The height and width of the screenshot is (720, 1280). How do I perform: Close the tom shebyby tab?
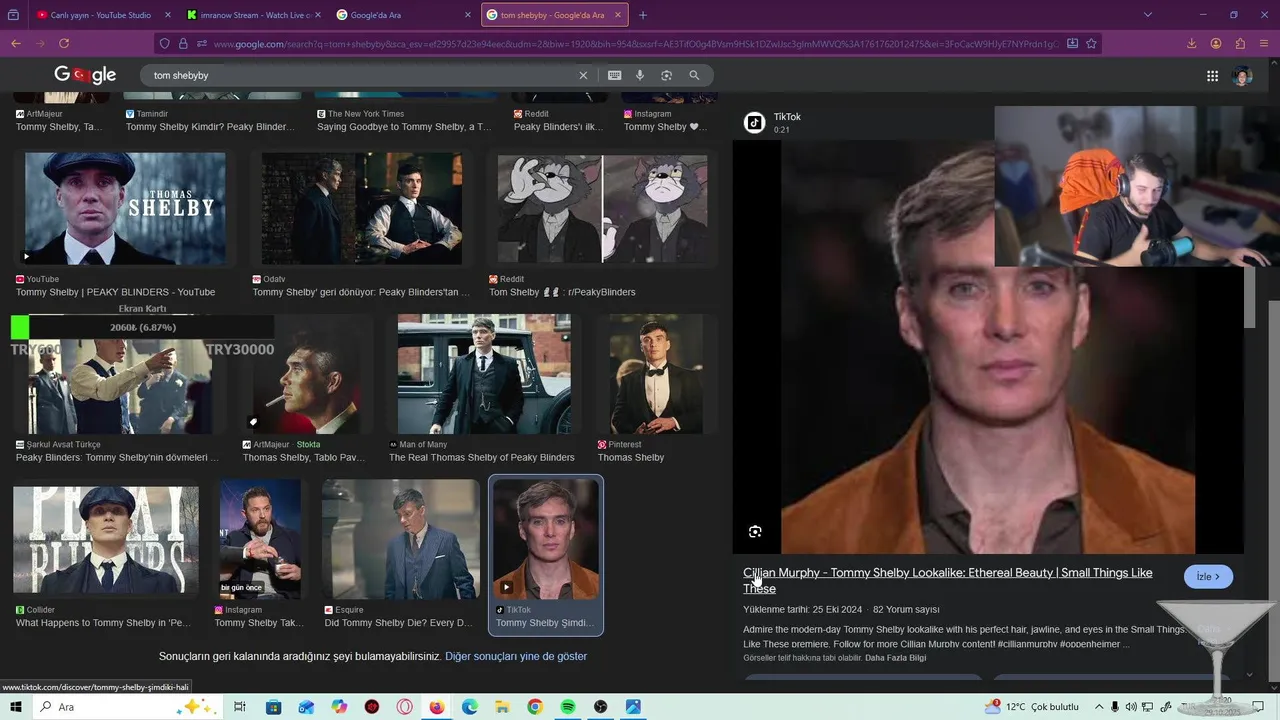tap(618, 15)
